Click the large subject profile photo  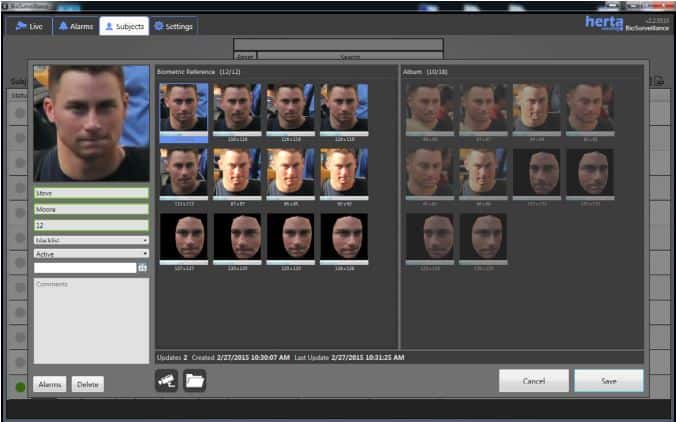tap(91, 124)
